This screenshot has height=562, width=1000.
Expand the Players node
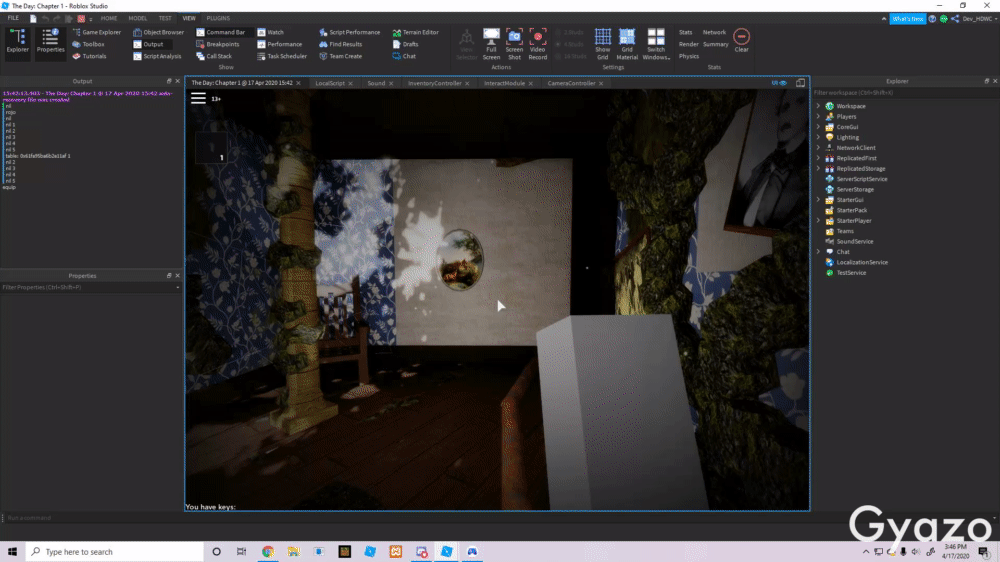(x=818, y=116)
